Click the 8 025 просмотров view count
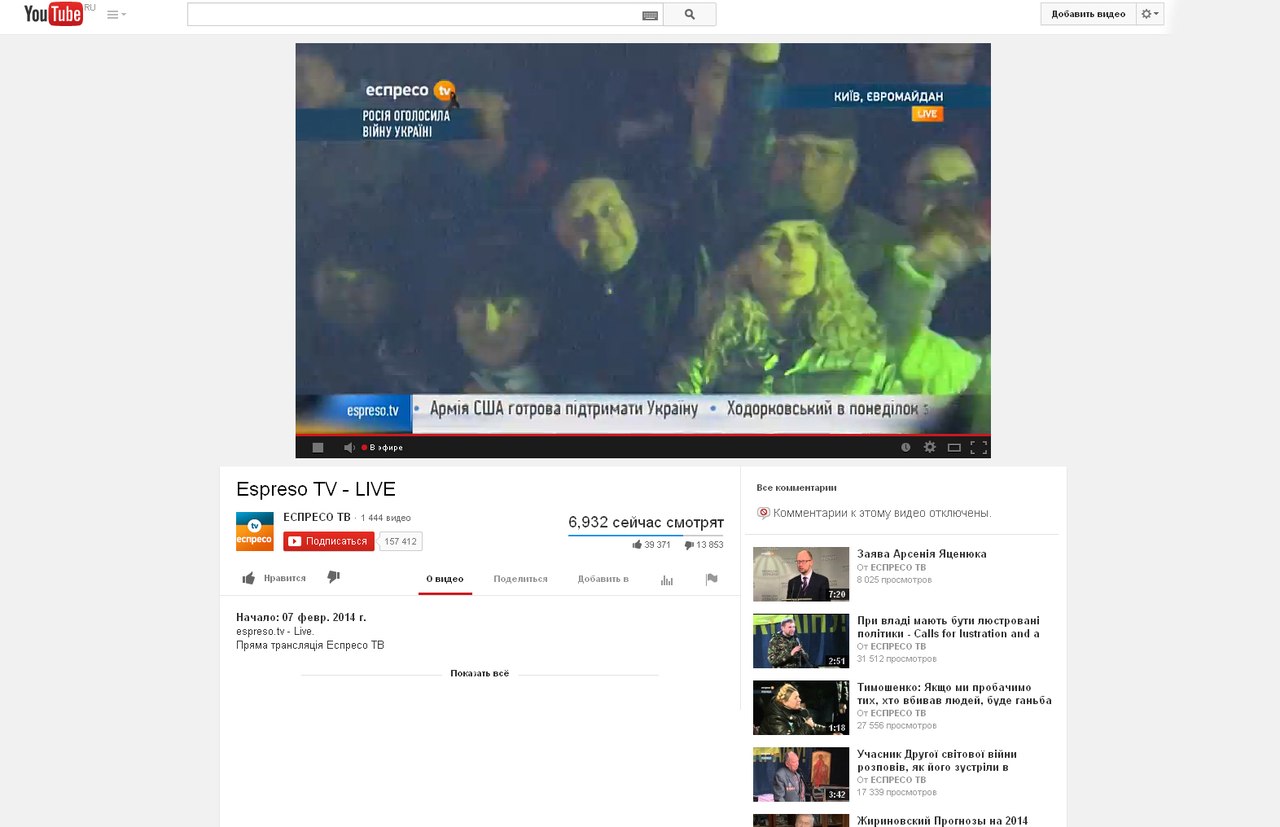The image size is (1280, 827). [894, 580]
